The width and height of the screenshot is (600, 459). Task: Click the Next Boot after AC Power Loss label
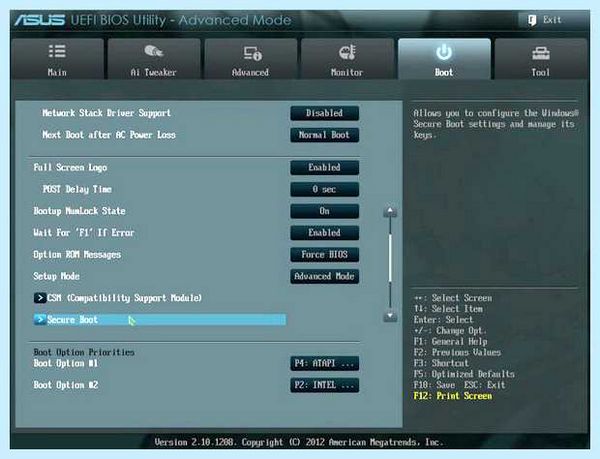109,135
